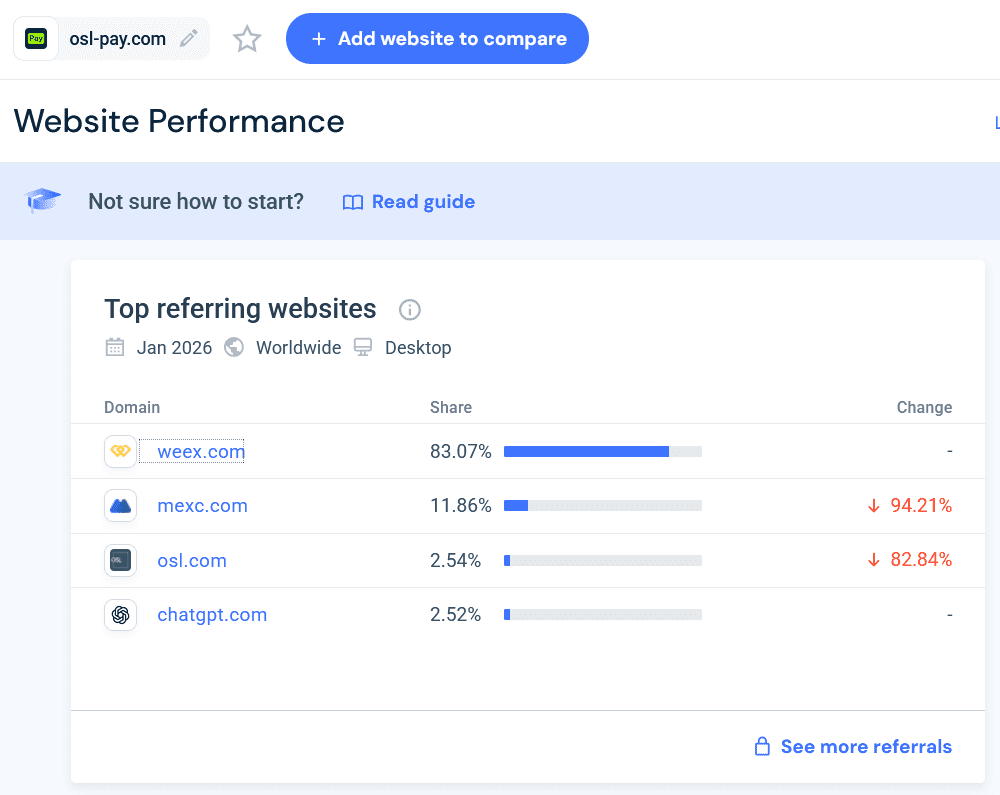1000x795 pixels.
Task: Click the pencil icon to edit osl-pay.com
Action: pyautogui.click(x=188, y=37)
